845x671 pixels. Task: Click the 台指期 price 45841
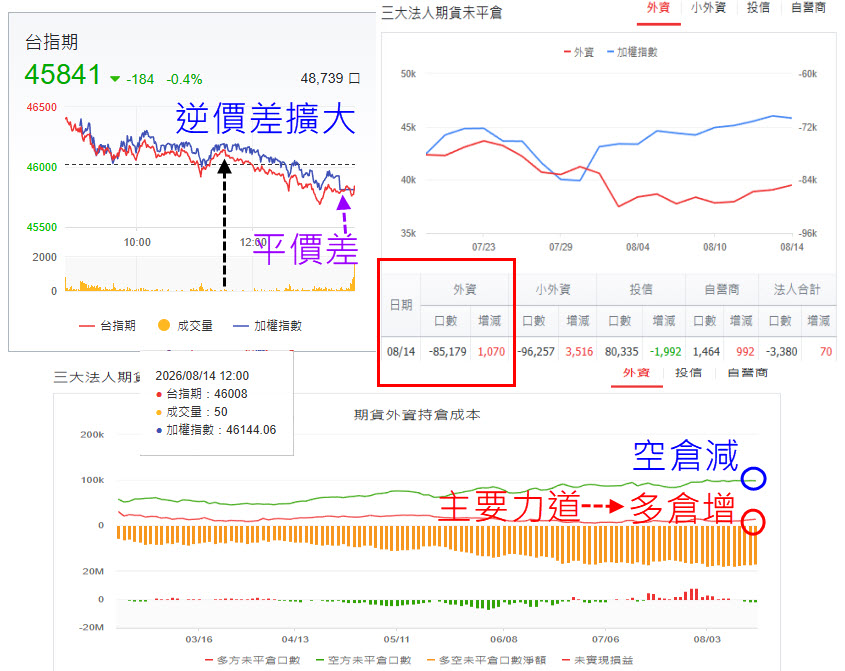tap(63, 74)
